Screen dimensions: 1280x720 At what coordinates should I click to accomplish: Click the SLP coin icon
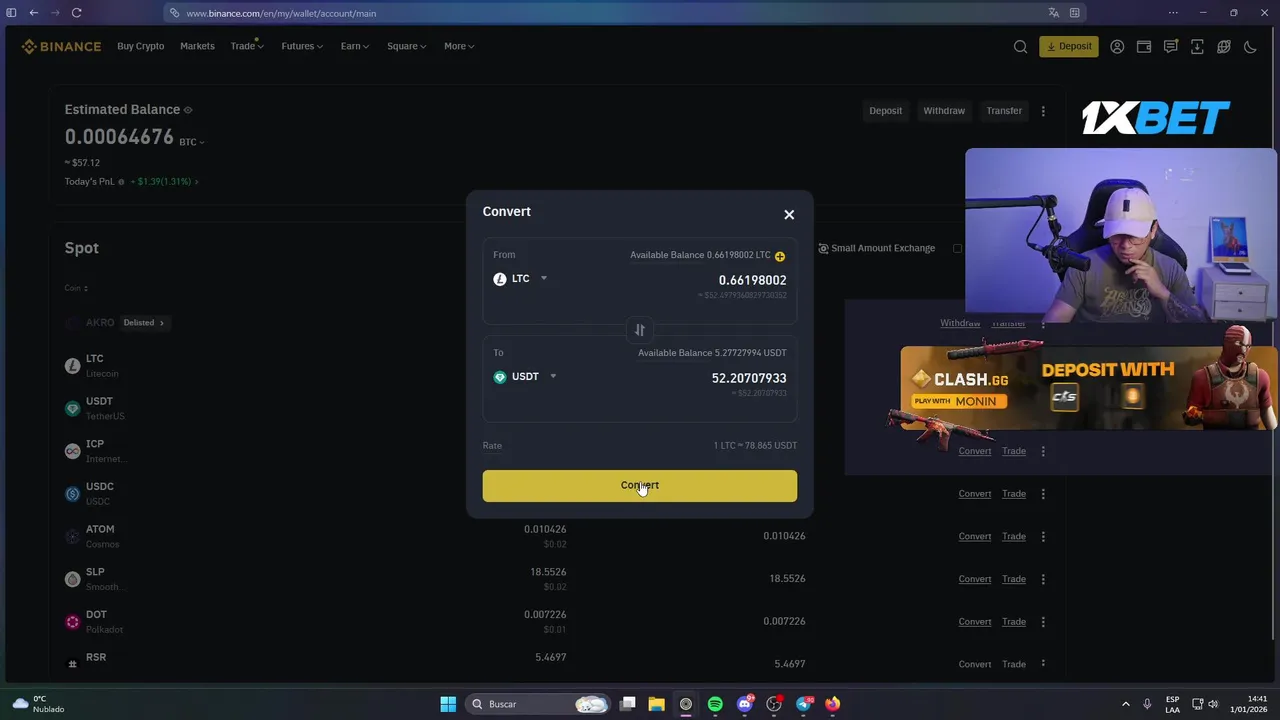click(72, 579)
